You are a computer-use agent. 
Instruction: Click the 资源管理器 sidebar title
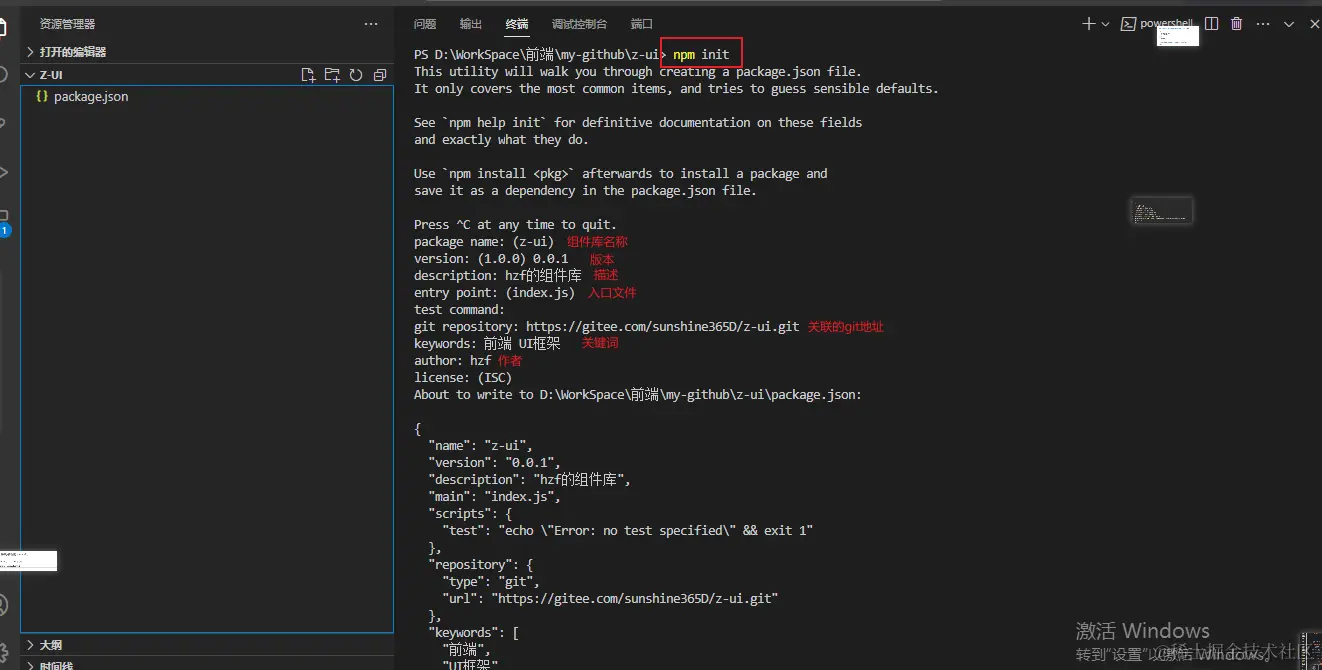point(67,24)
